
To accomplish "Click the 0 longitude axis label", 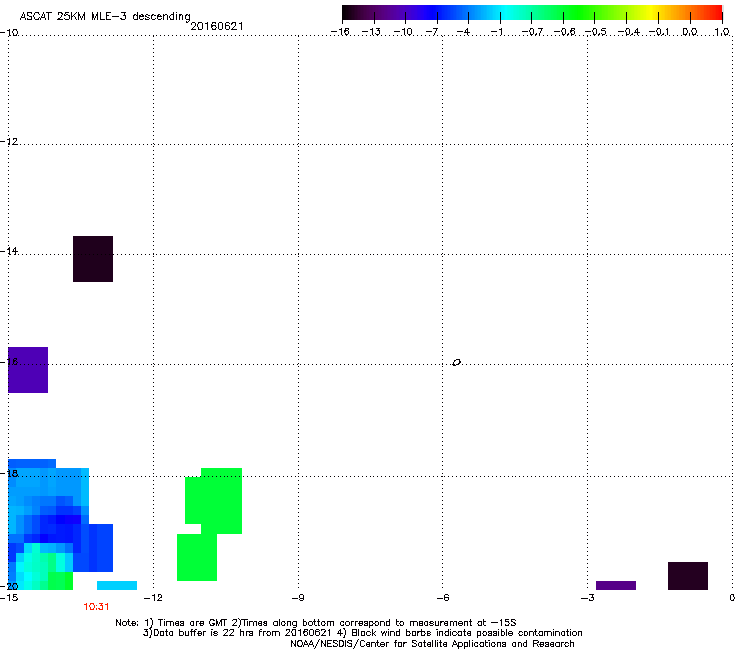I will 732,598.
